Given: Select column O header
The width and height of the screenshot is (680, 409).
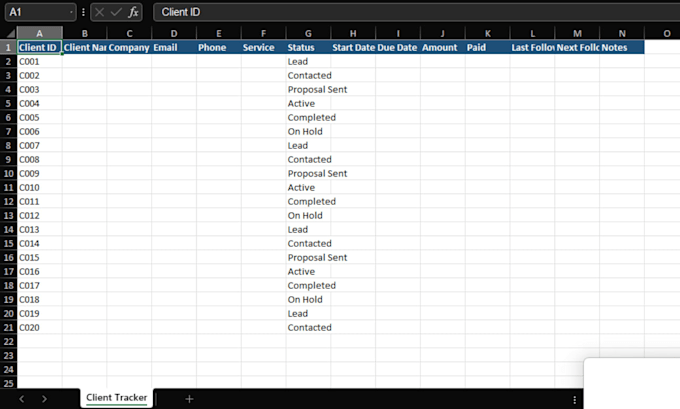Looking at the screenshot, I should [x=667, y=33].
